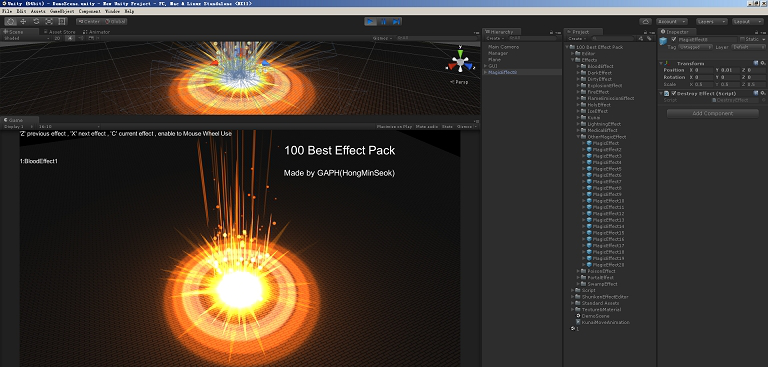
Task: Lock the Inspector panel
Action: 758,32
